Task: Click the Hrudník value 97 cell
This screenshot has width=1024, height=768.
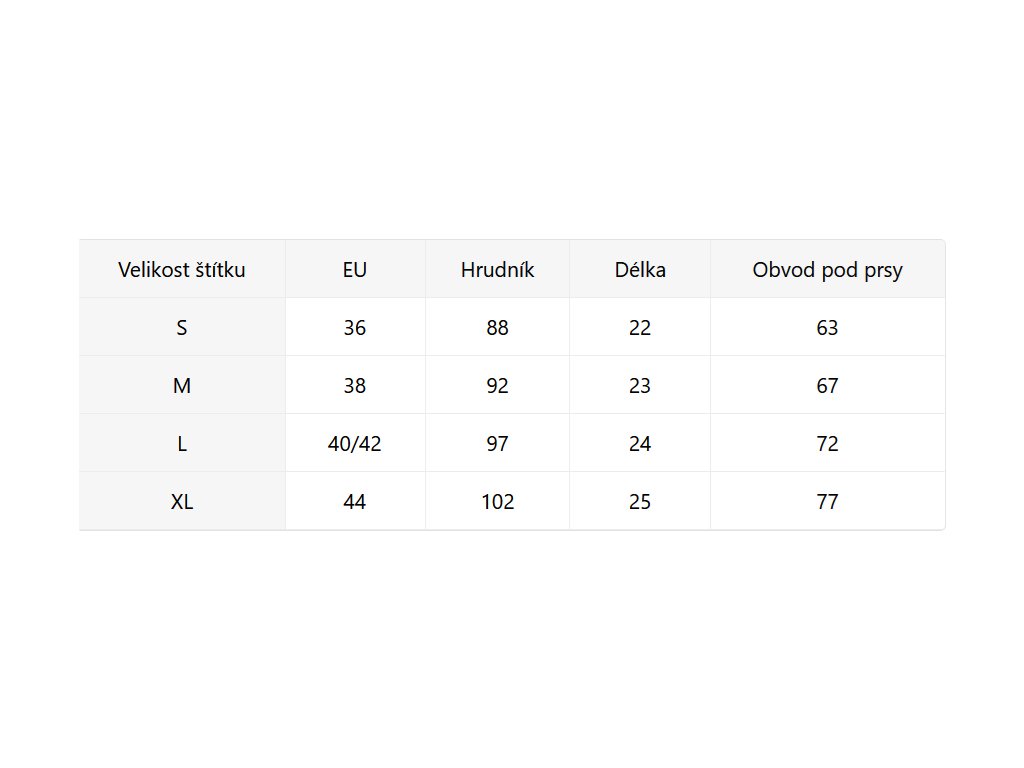Action: click(x=497, y=443)
